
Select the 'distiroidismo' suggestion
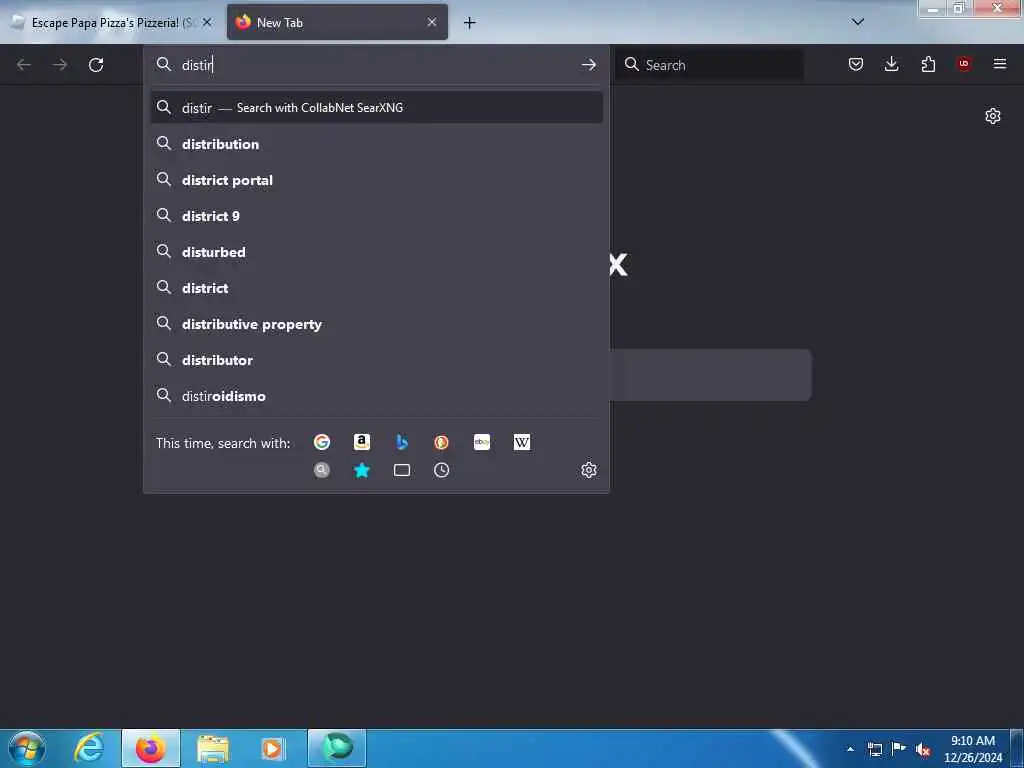point(377,396)
